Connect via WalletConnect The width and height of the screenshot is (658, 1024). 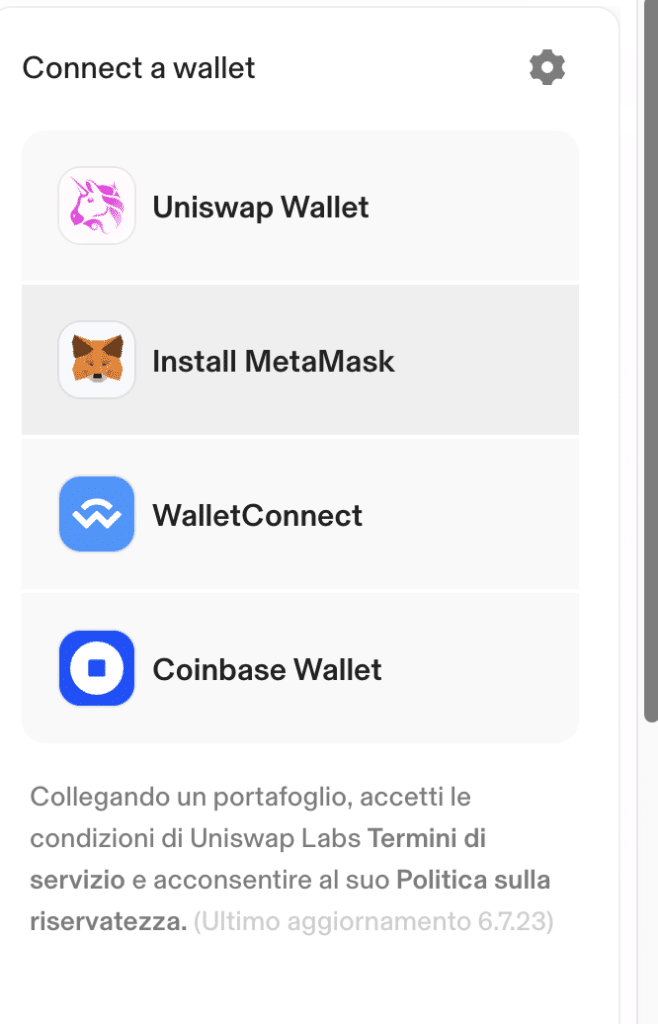point(298,514)
